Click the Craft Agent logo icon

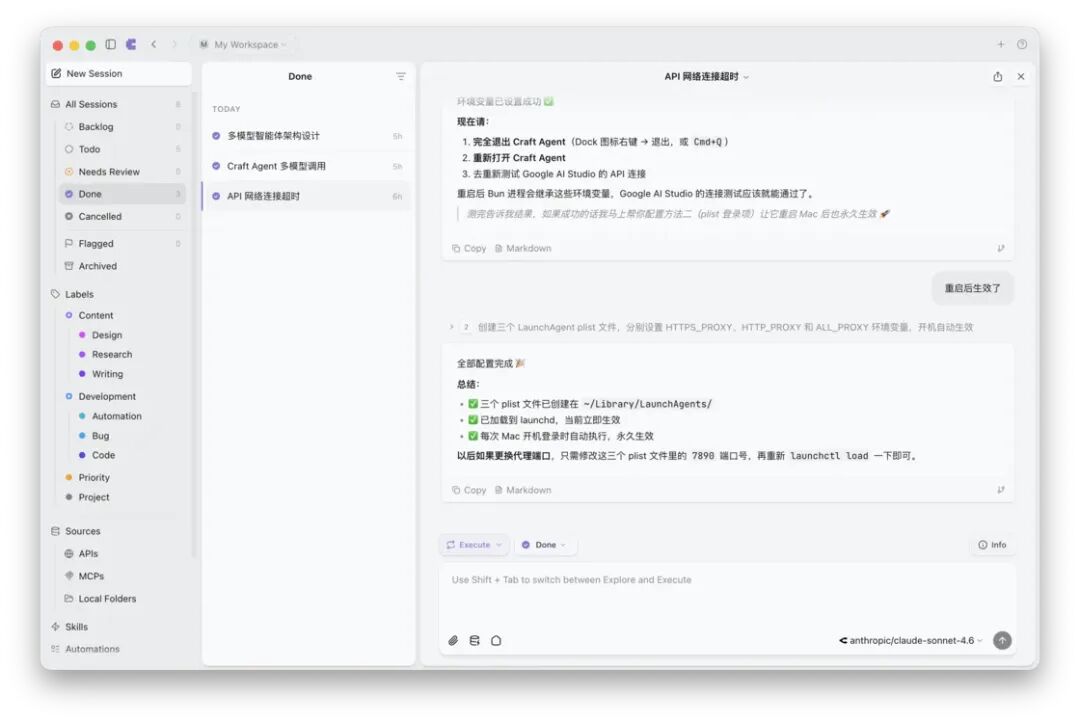(x=131, y=44)
